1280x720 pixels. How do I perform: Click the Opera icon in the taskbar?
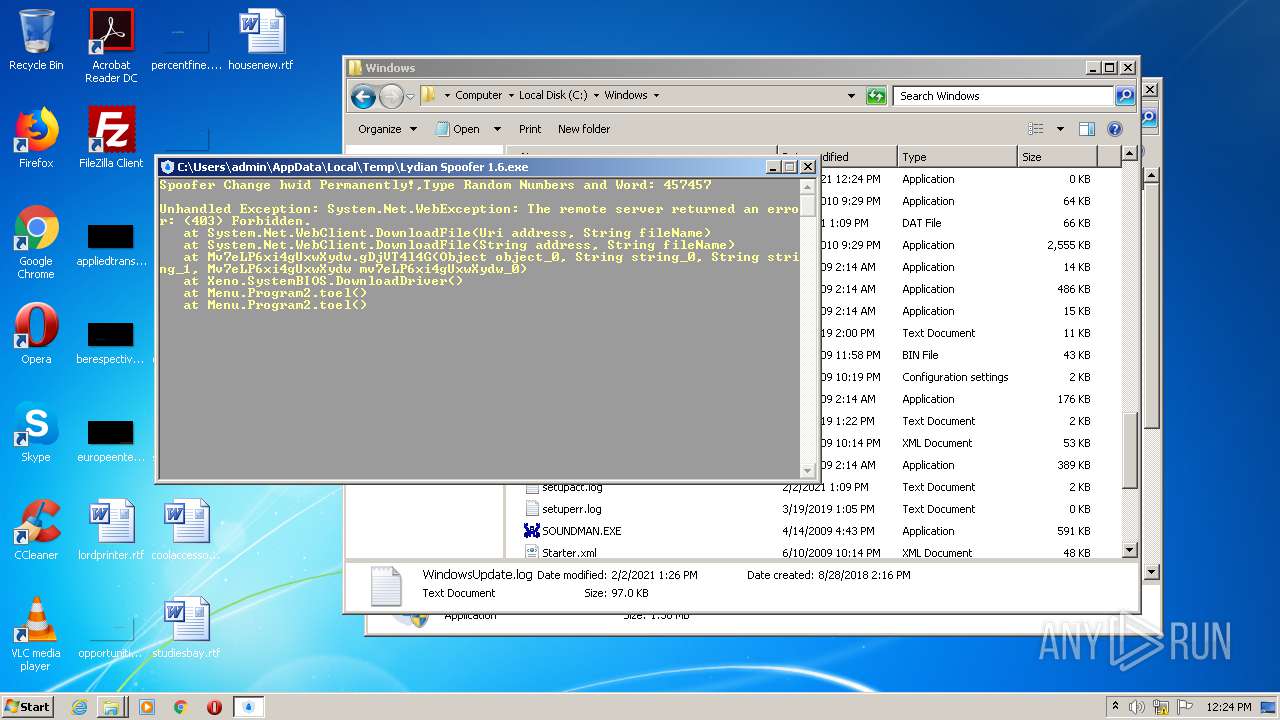(x=214, y=707)
